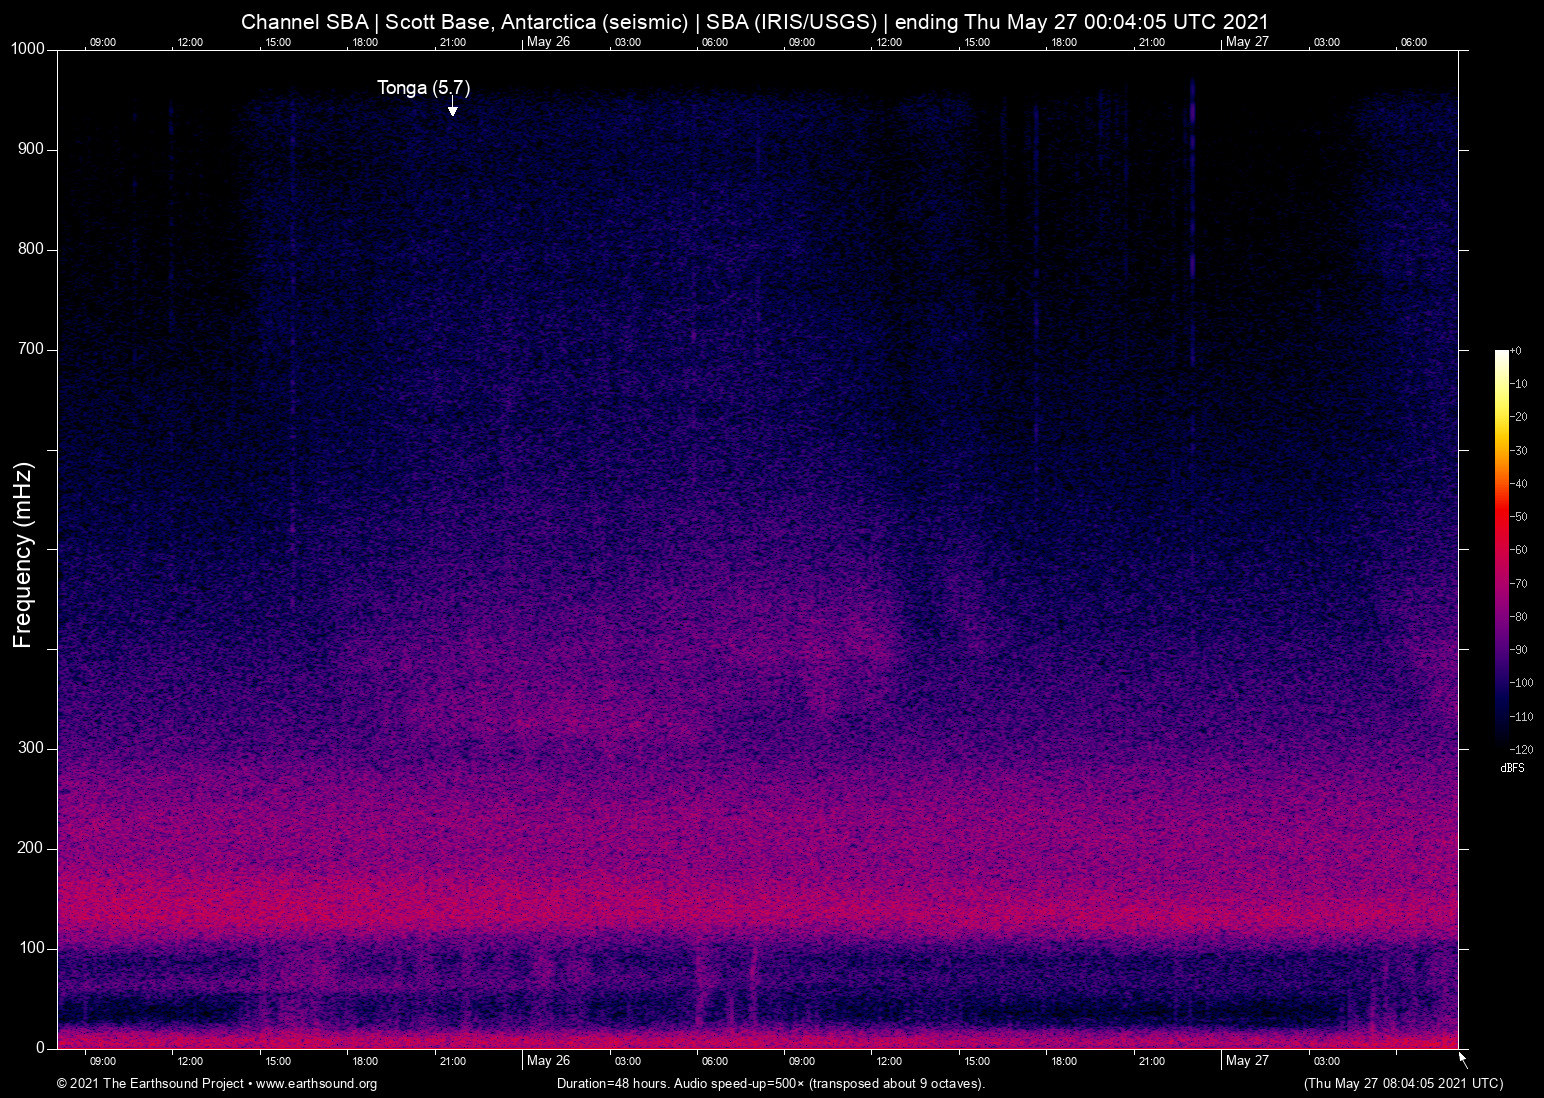1544x1098 pixels.
Task: Click the dBFS unit label below colorbar
Action: click(x=1511, y=768)
